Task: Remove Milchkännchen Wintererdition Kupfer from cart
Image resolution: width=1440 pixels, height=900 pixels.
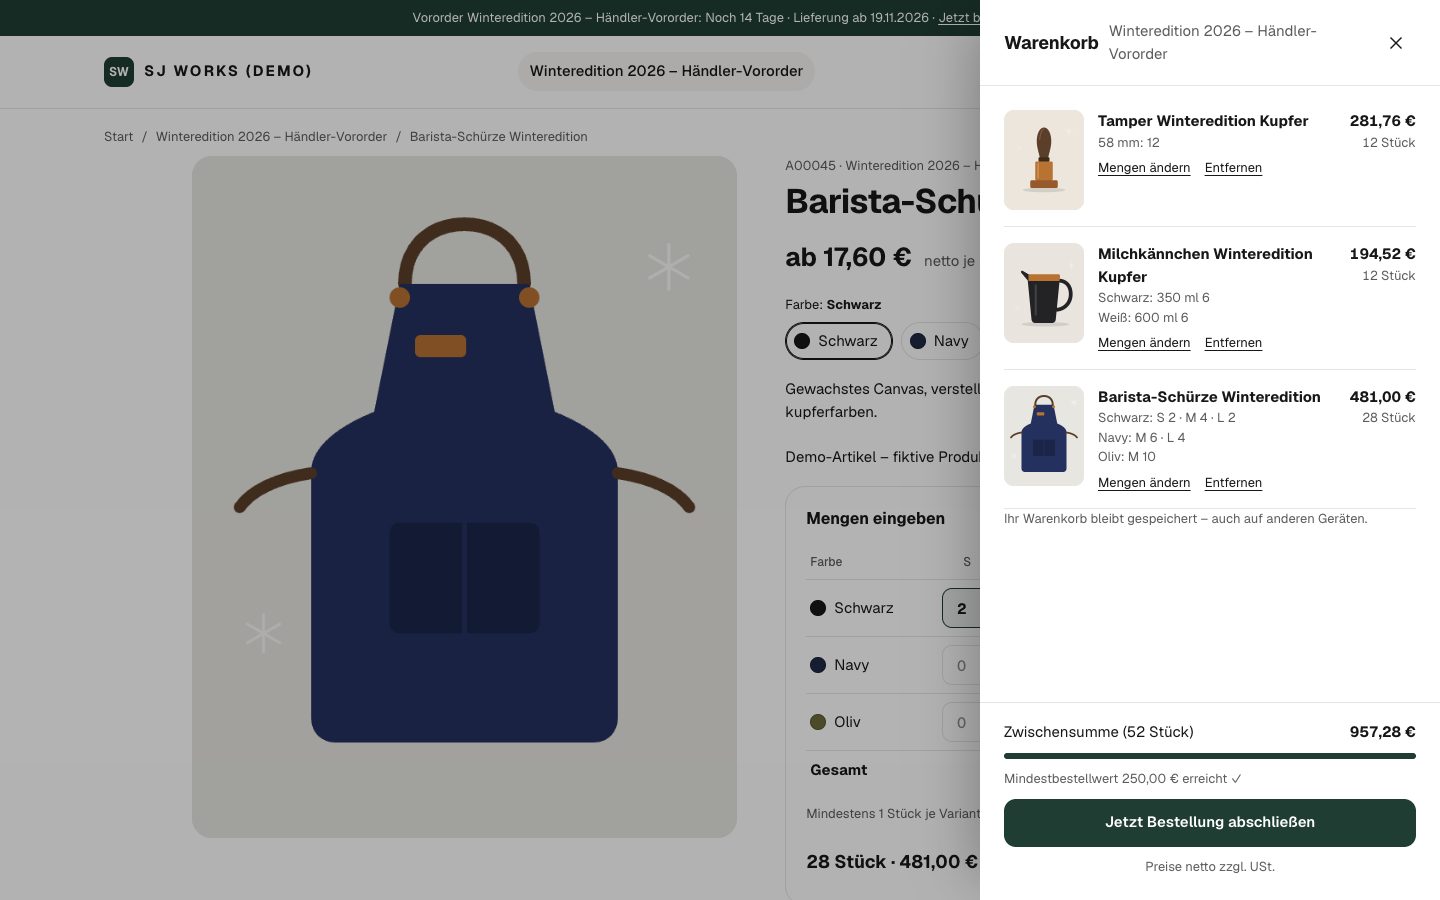Action: 1233,343
